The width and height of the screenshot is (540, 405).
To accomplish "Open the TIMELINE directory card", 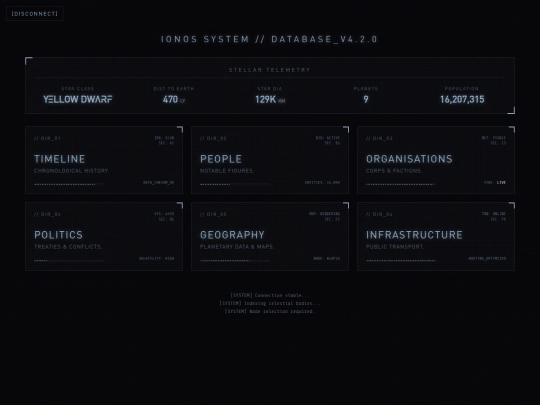I will pos(104,160).
